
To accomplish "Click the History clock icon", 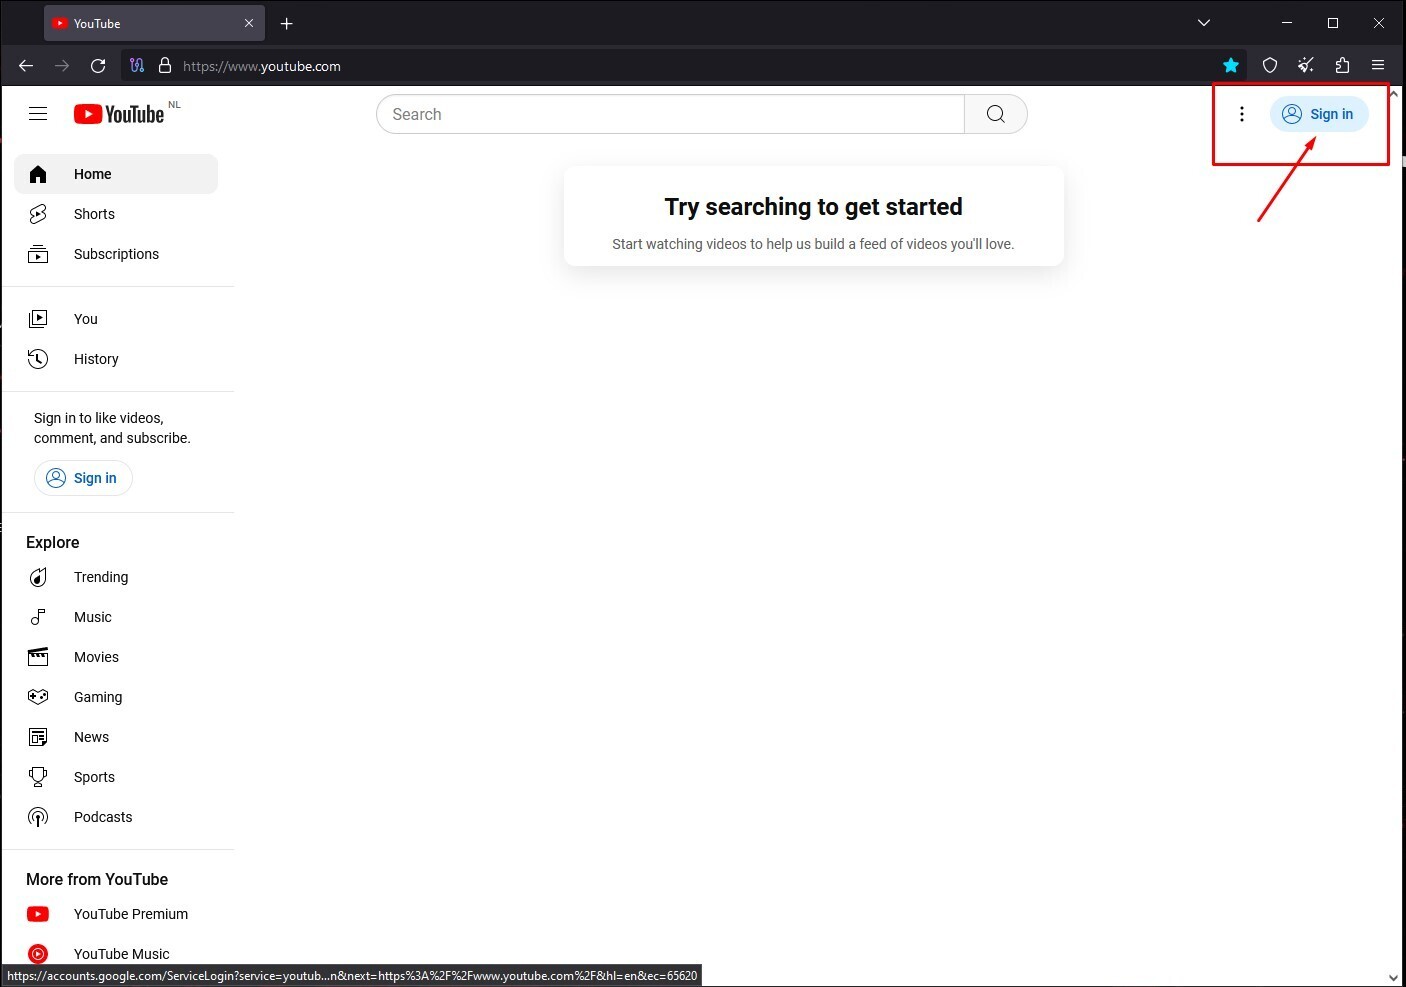I will click(38, 359).
